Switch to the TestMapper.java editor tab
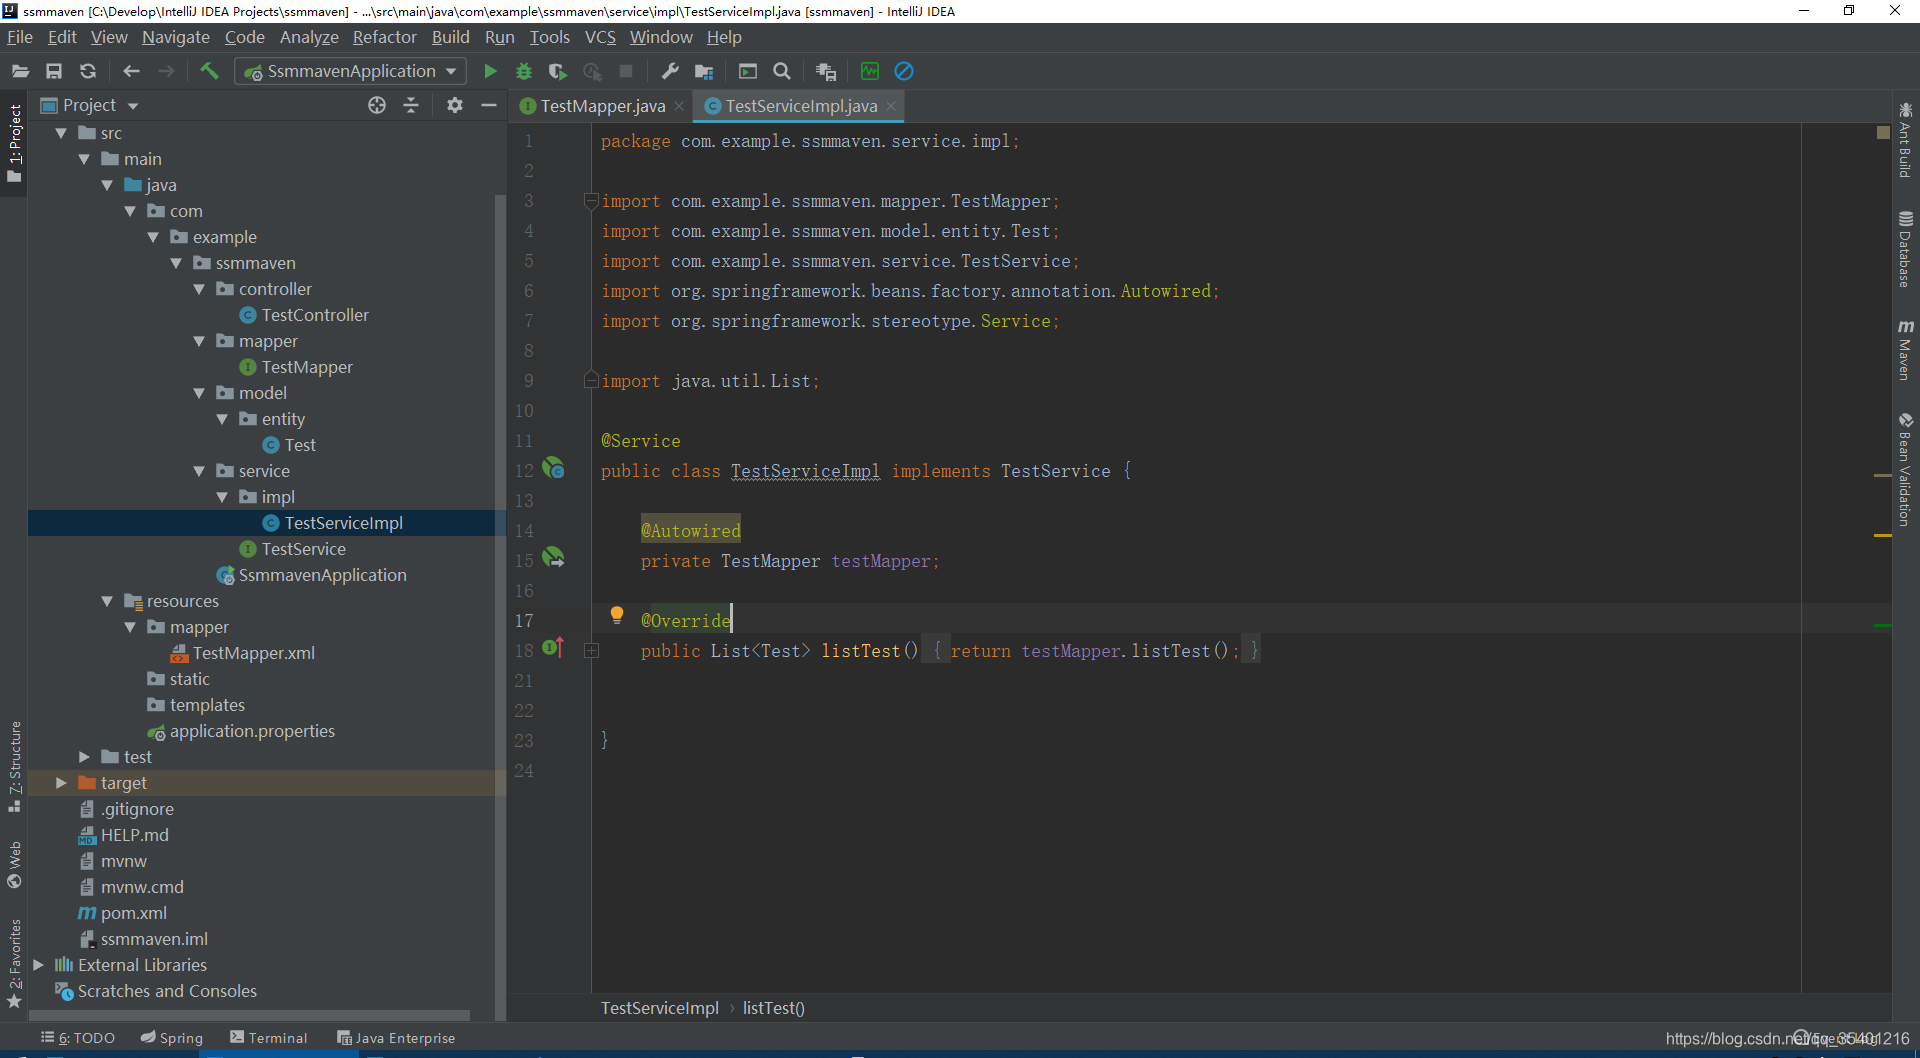Image resolution: width=1920 pixels, height=1058 pixels. pyautogui.click(x=602, y=106)
